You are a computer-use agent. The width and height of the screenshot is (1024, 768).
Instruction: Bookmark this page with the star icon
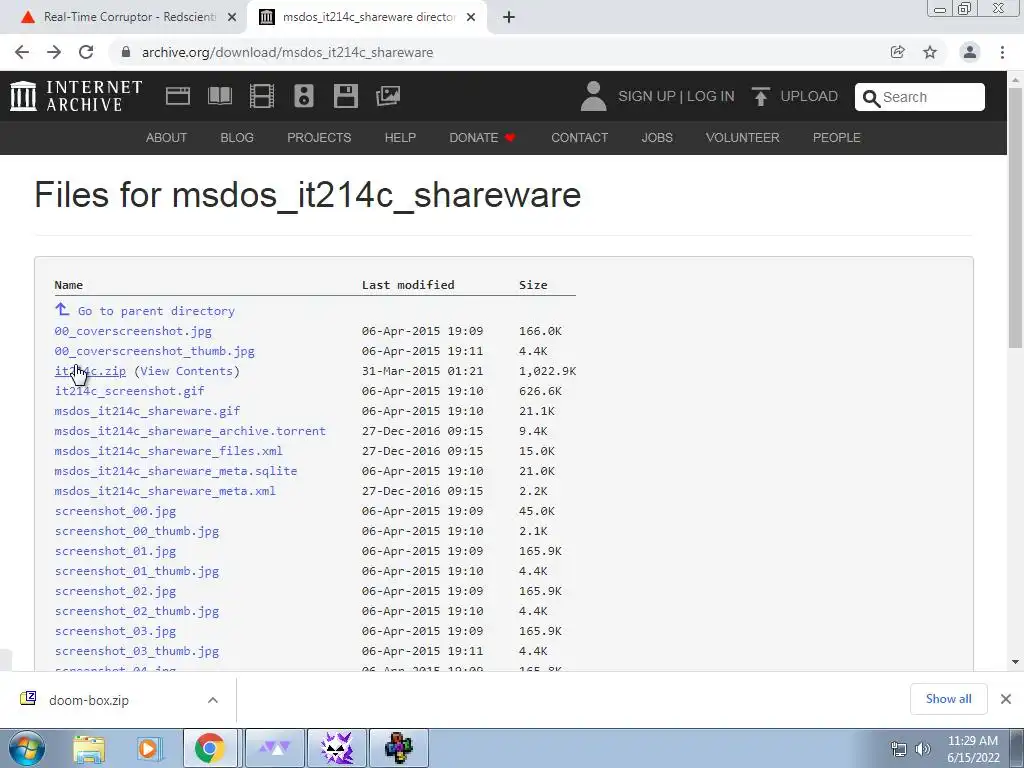click(930, 52)
